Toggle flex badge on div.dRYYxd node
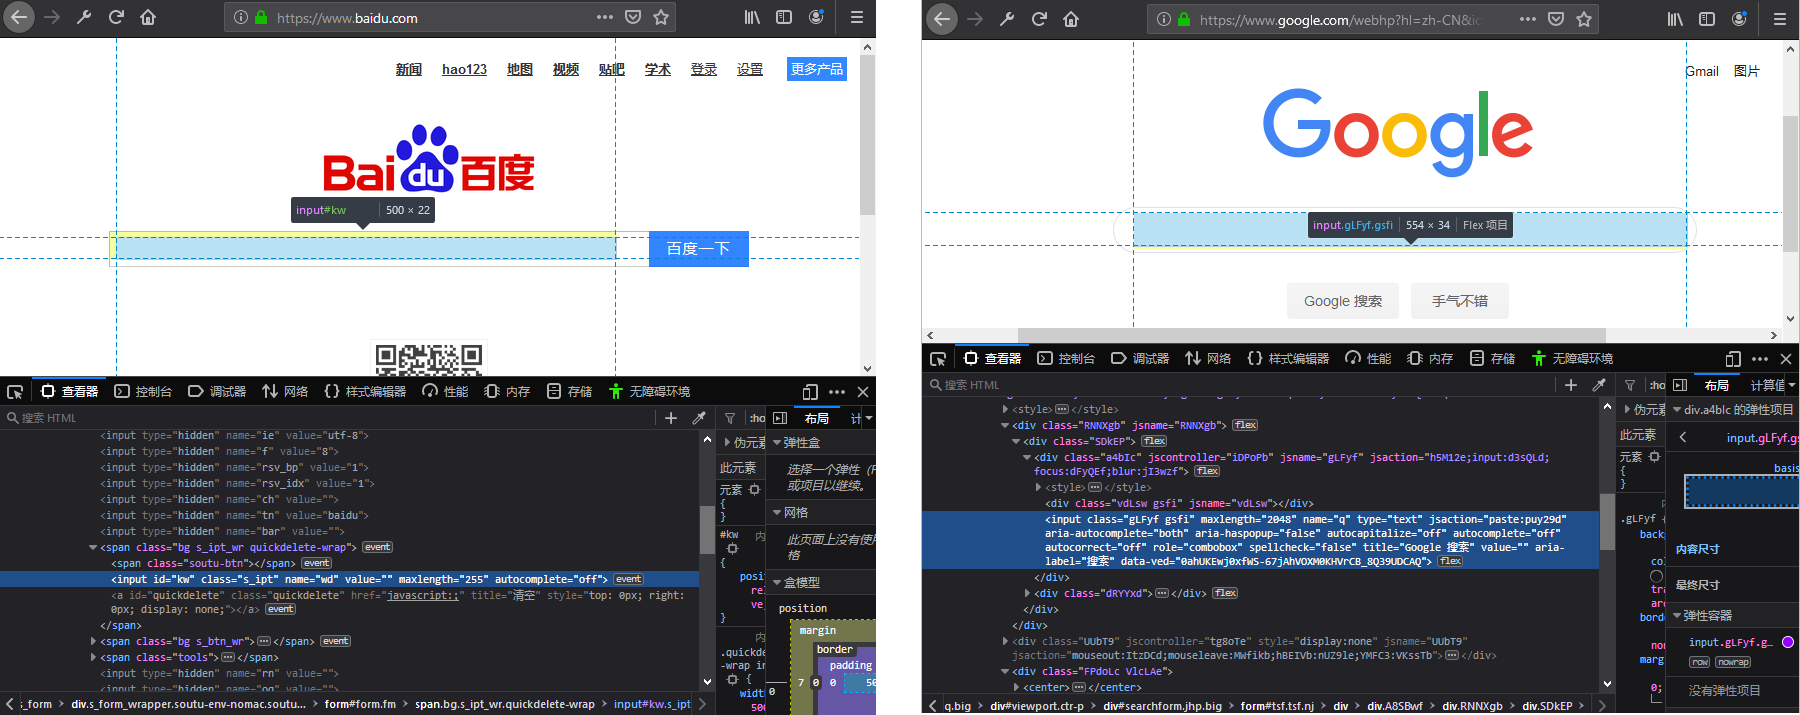Image resolution: width=1800 pixels, height=715 pixels. (x=1225, y=593)
